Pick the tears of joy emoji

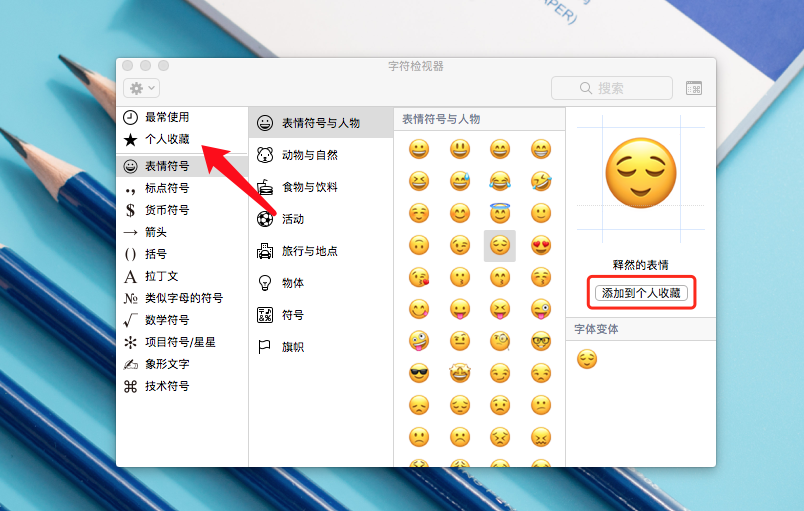(500, 181)
